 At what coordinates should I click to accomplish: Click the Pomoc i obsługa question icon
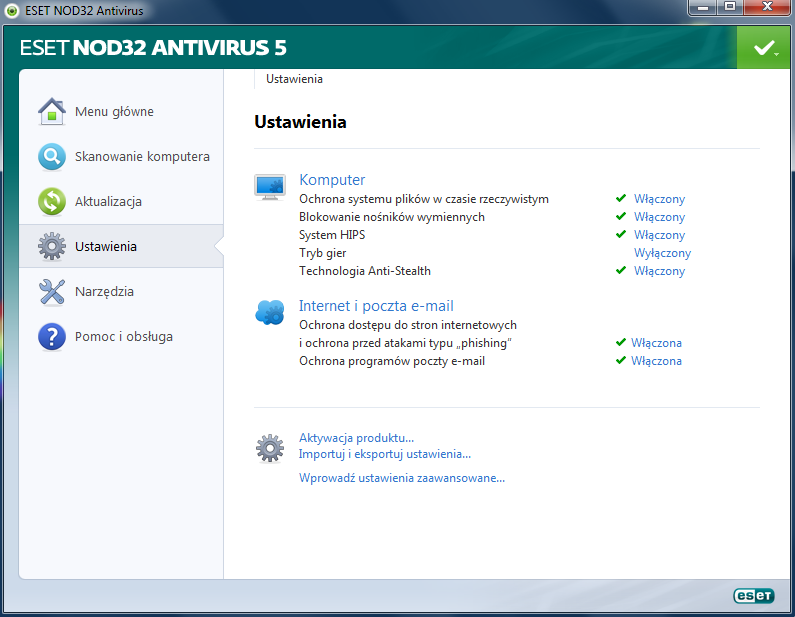(x=52, y=337)
